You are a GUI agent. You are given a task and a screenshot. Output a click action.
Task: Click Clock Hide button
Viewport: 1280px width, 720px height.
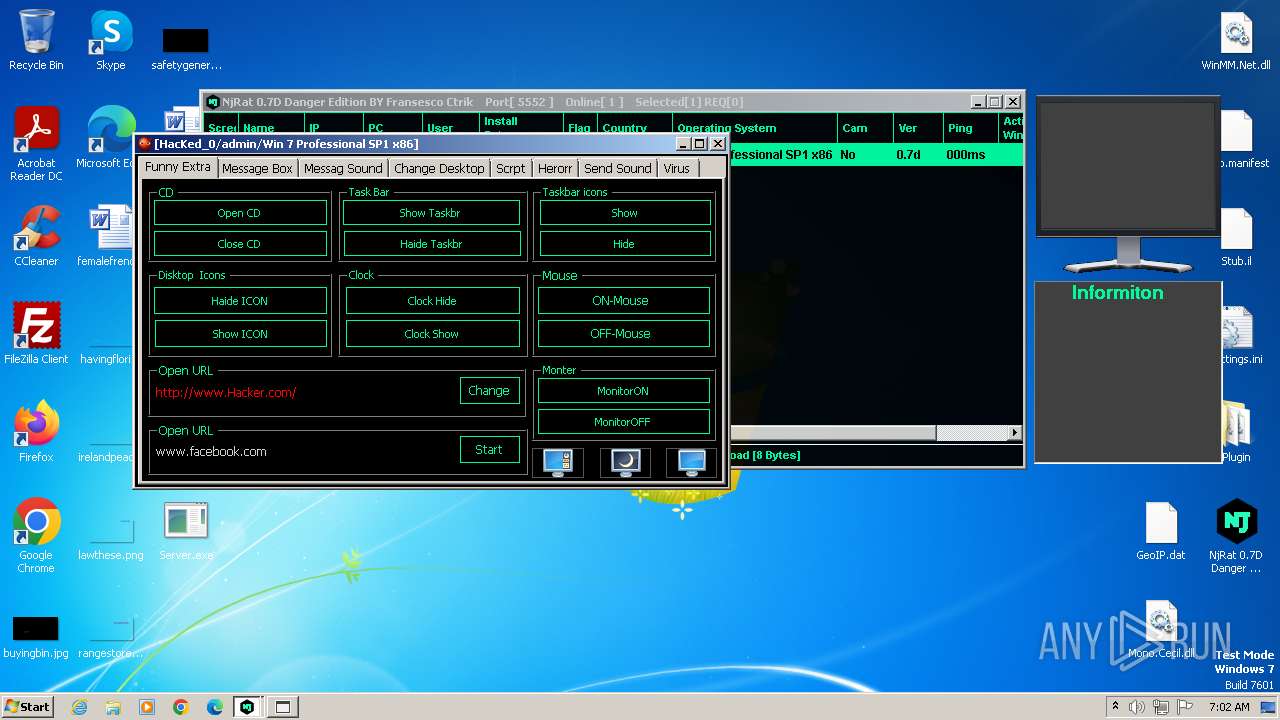point(433,301)
